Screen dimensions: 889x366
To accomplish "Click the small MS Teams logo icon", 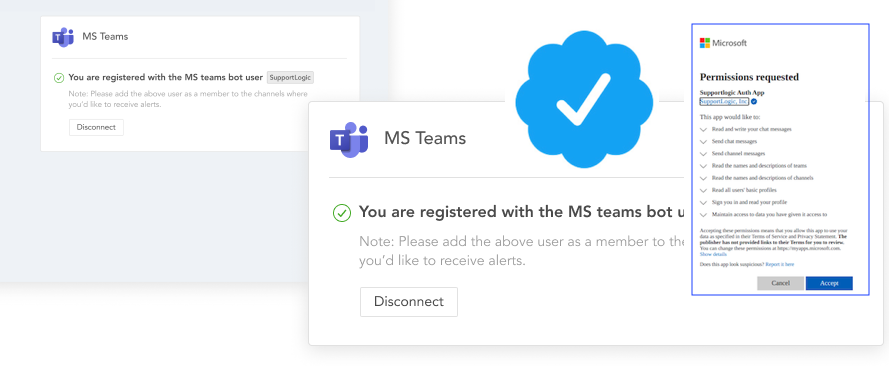I will [63, 37].
